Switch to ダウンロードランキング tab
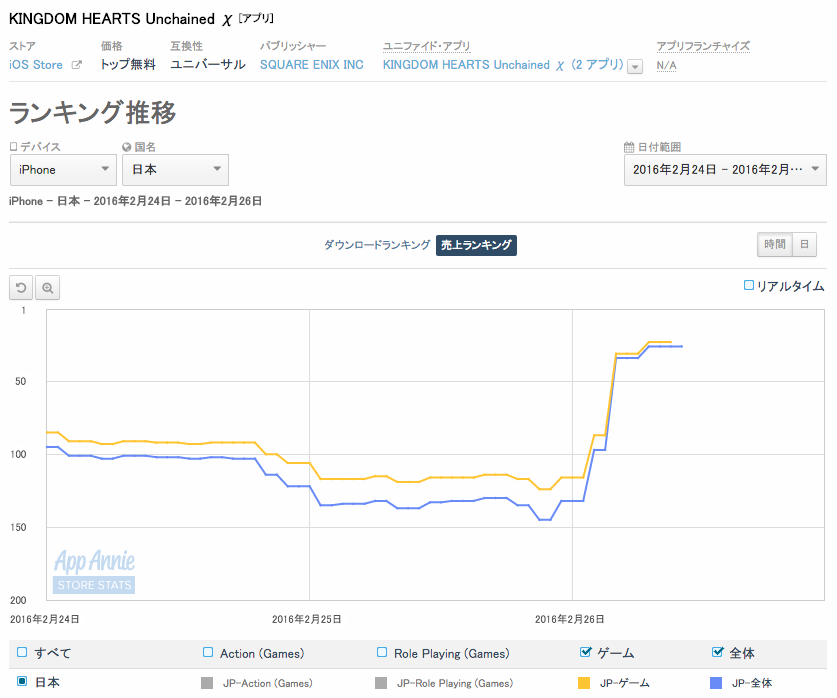This screenshot has width=837, height=698. (x=377, y=245)
